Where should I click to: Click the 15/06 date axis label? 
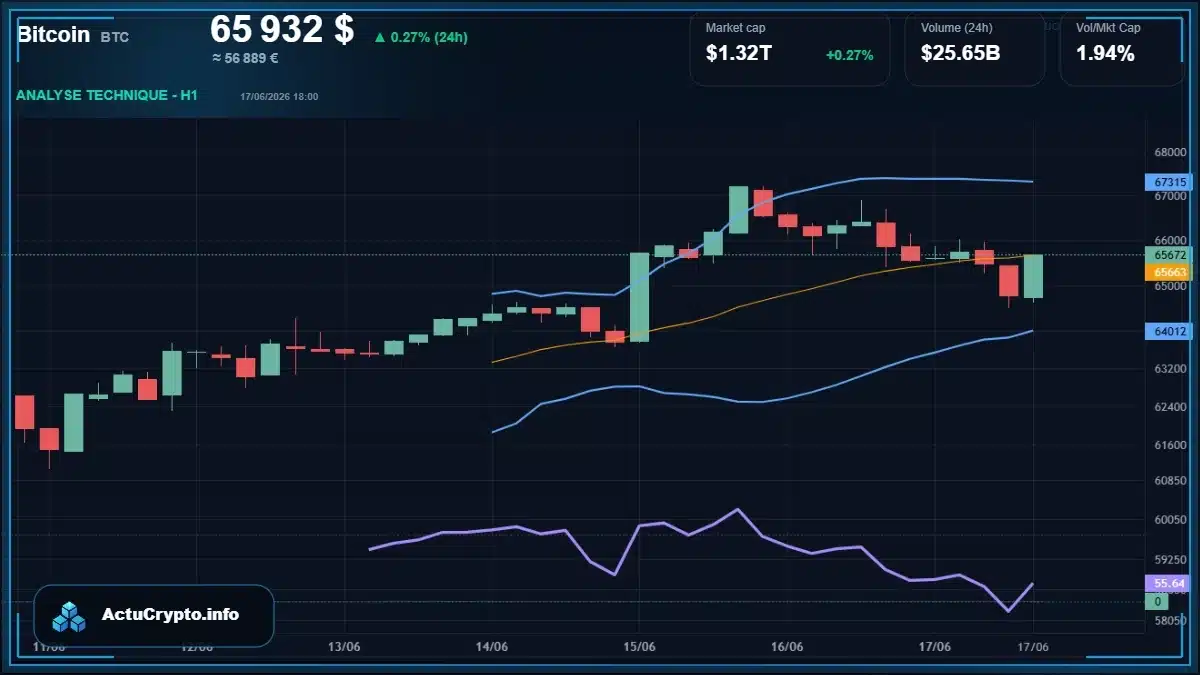(x=640, y=647)
